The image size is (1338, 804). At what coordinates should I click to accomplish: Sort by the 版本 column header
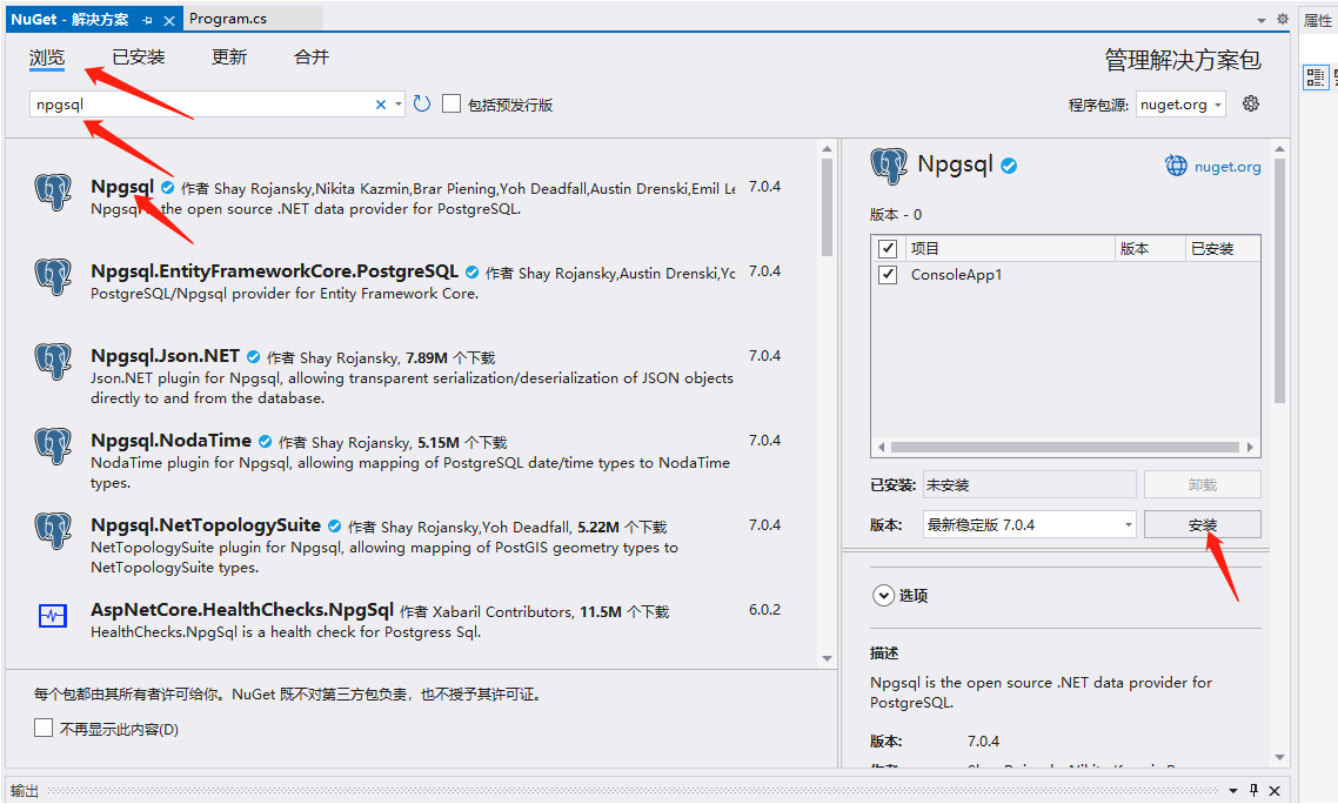tap(1149, 249)
